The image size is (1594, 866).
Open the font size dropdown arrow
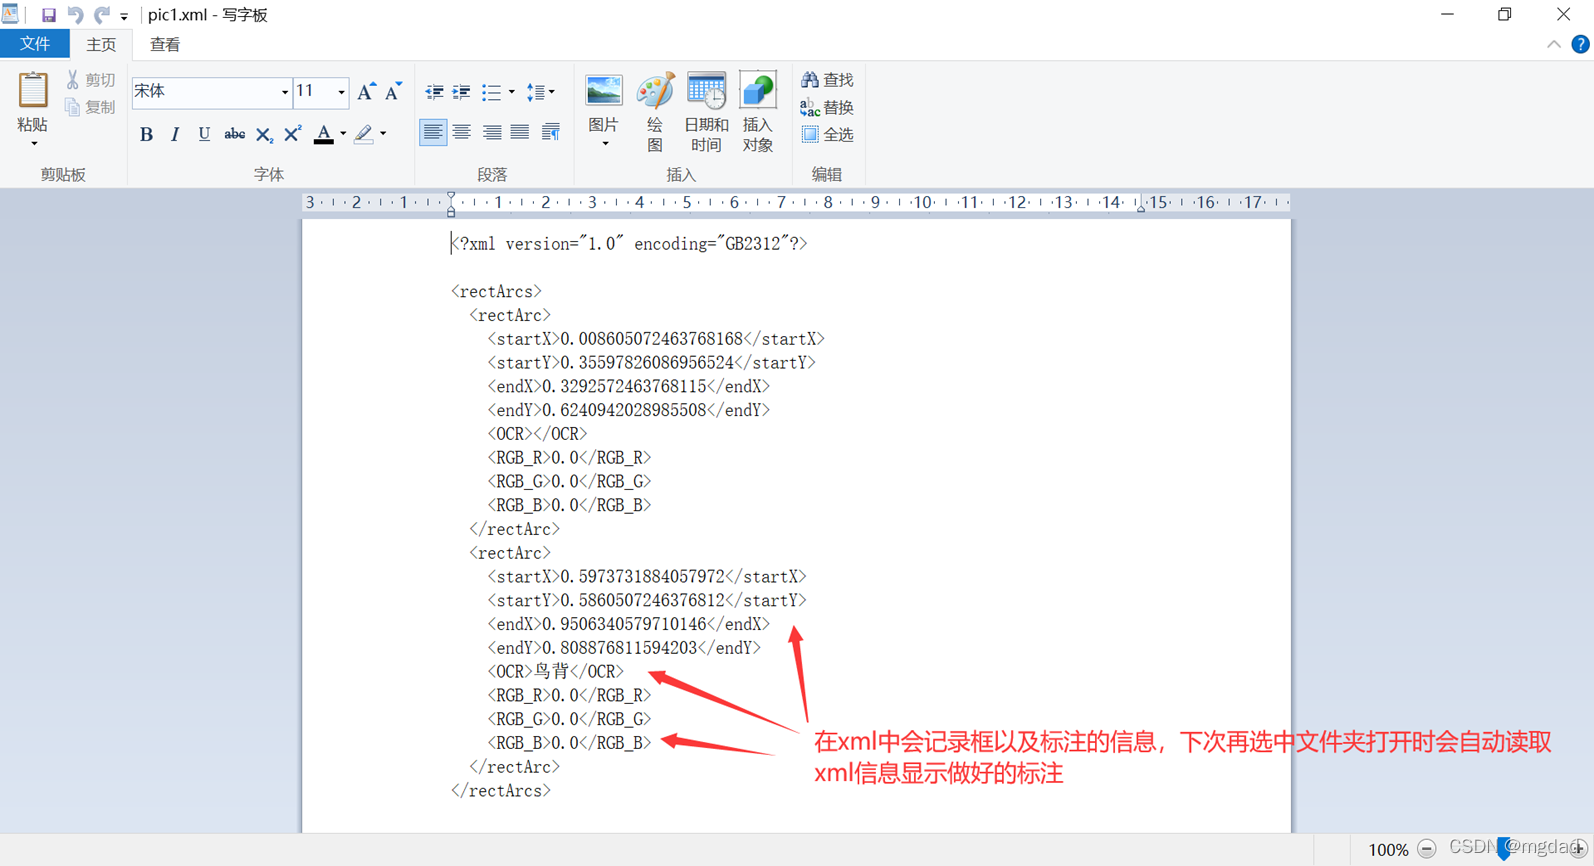click(342, 92)
